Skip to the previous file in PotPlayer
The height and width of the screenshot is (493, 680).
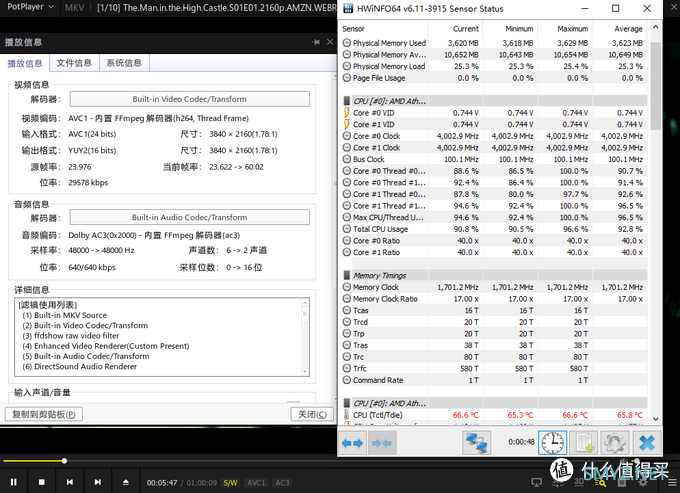(x=70, y=482)
